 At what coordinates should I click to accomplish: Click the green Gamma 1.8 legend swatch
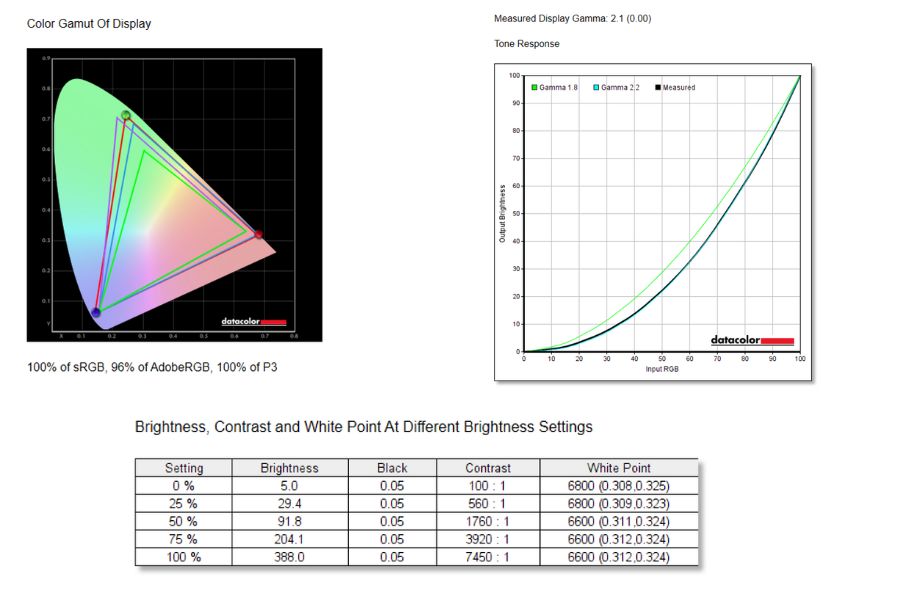[535, 88]
